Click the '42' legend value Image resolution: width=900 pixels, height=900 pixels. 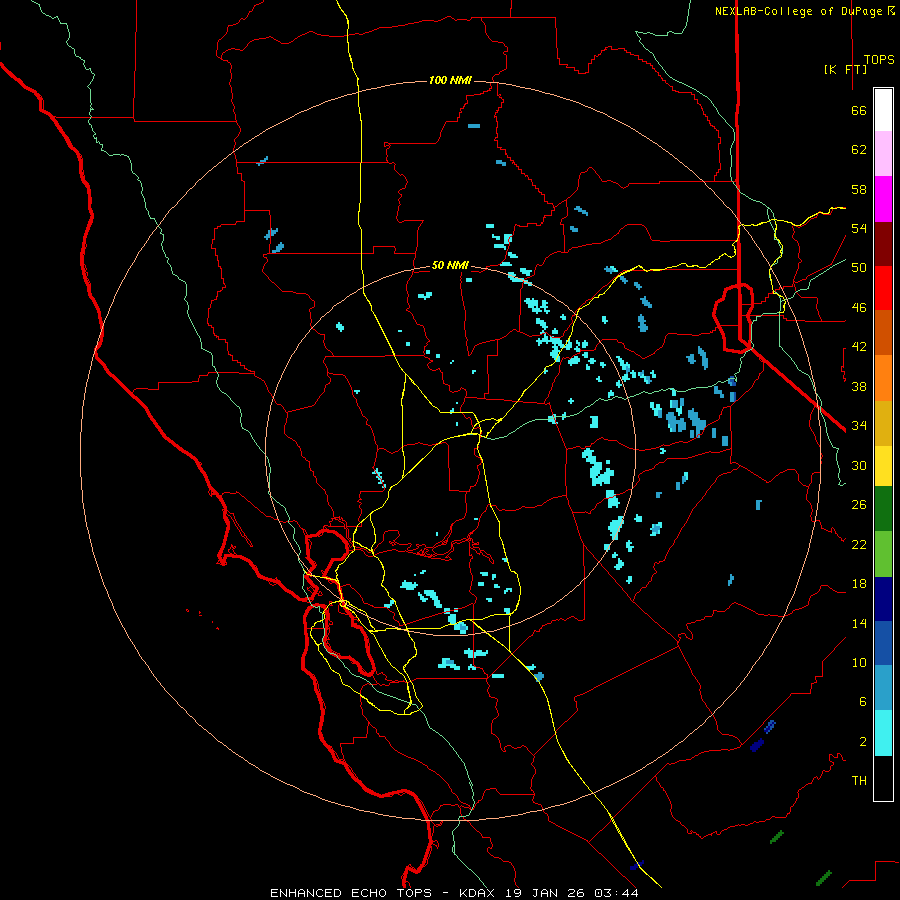859,347
